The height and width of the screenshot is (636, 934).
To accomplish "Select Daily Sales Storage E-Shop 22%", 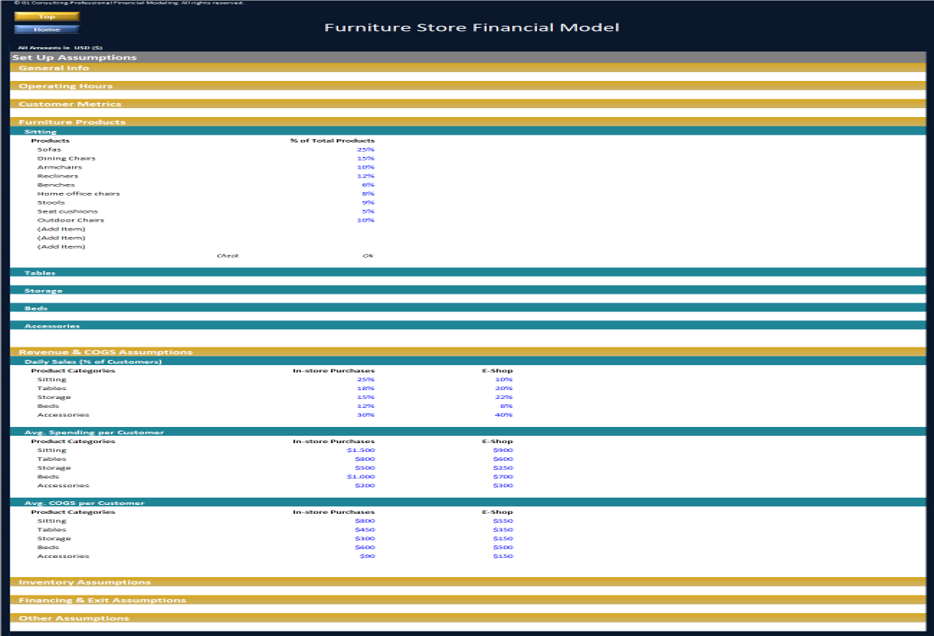I will tap(503, 397).
